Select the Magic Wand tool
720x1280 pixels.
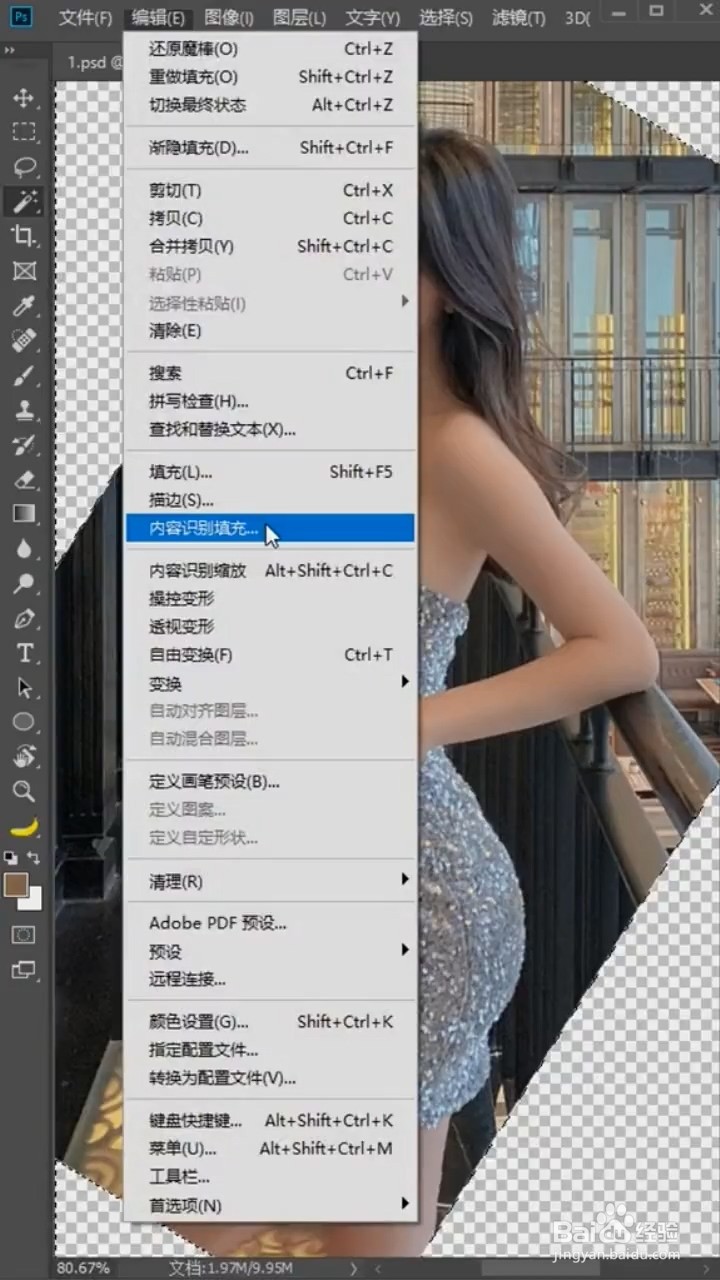[23, 201]
